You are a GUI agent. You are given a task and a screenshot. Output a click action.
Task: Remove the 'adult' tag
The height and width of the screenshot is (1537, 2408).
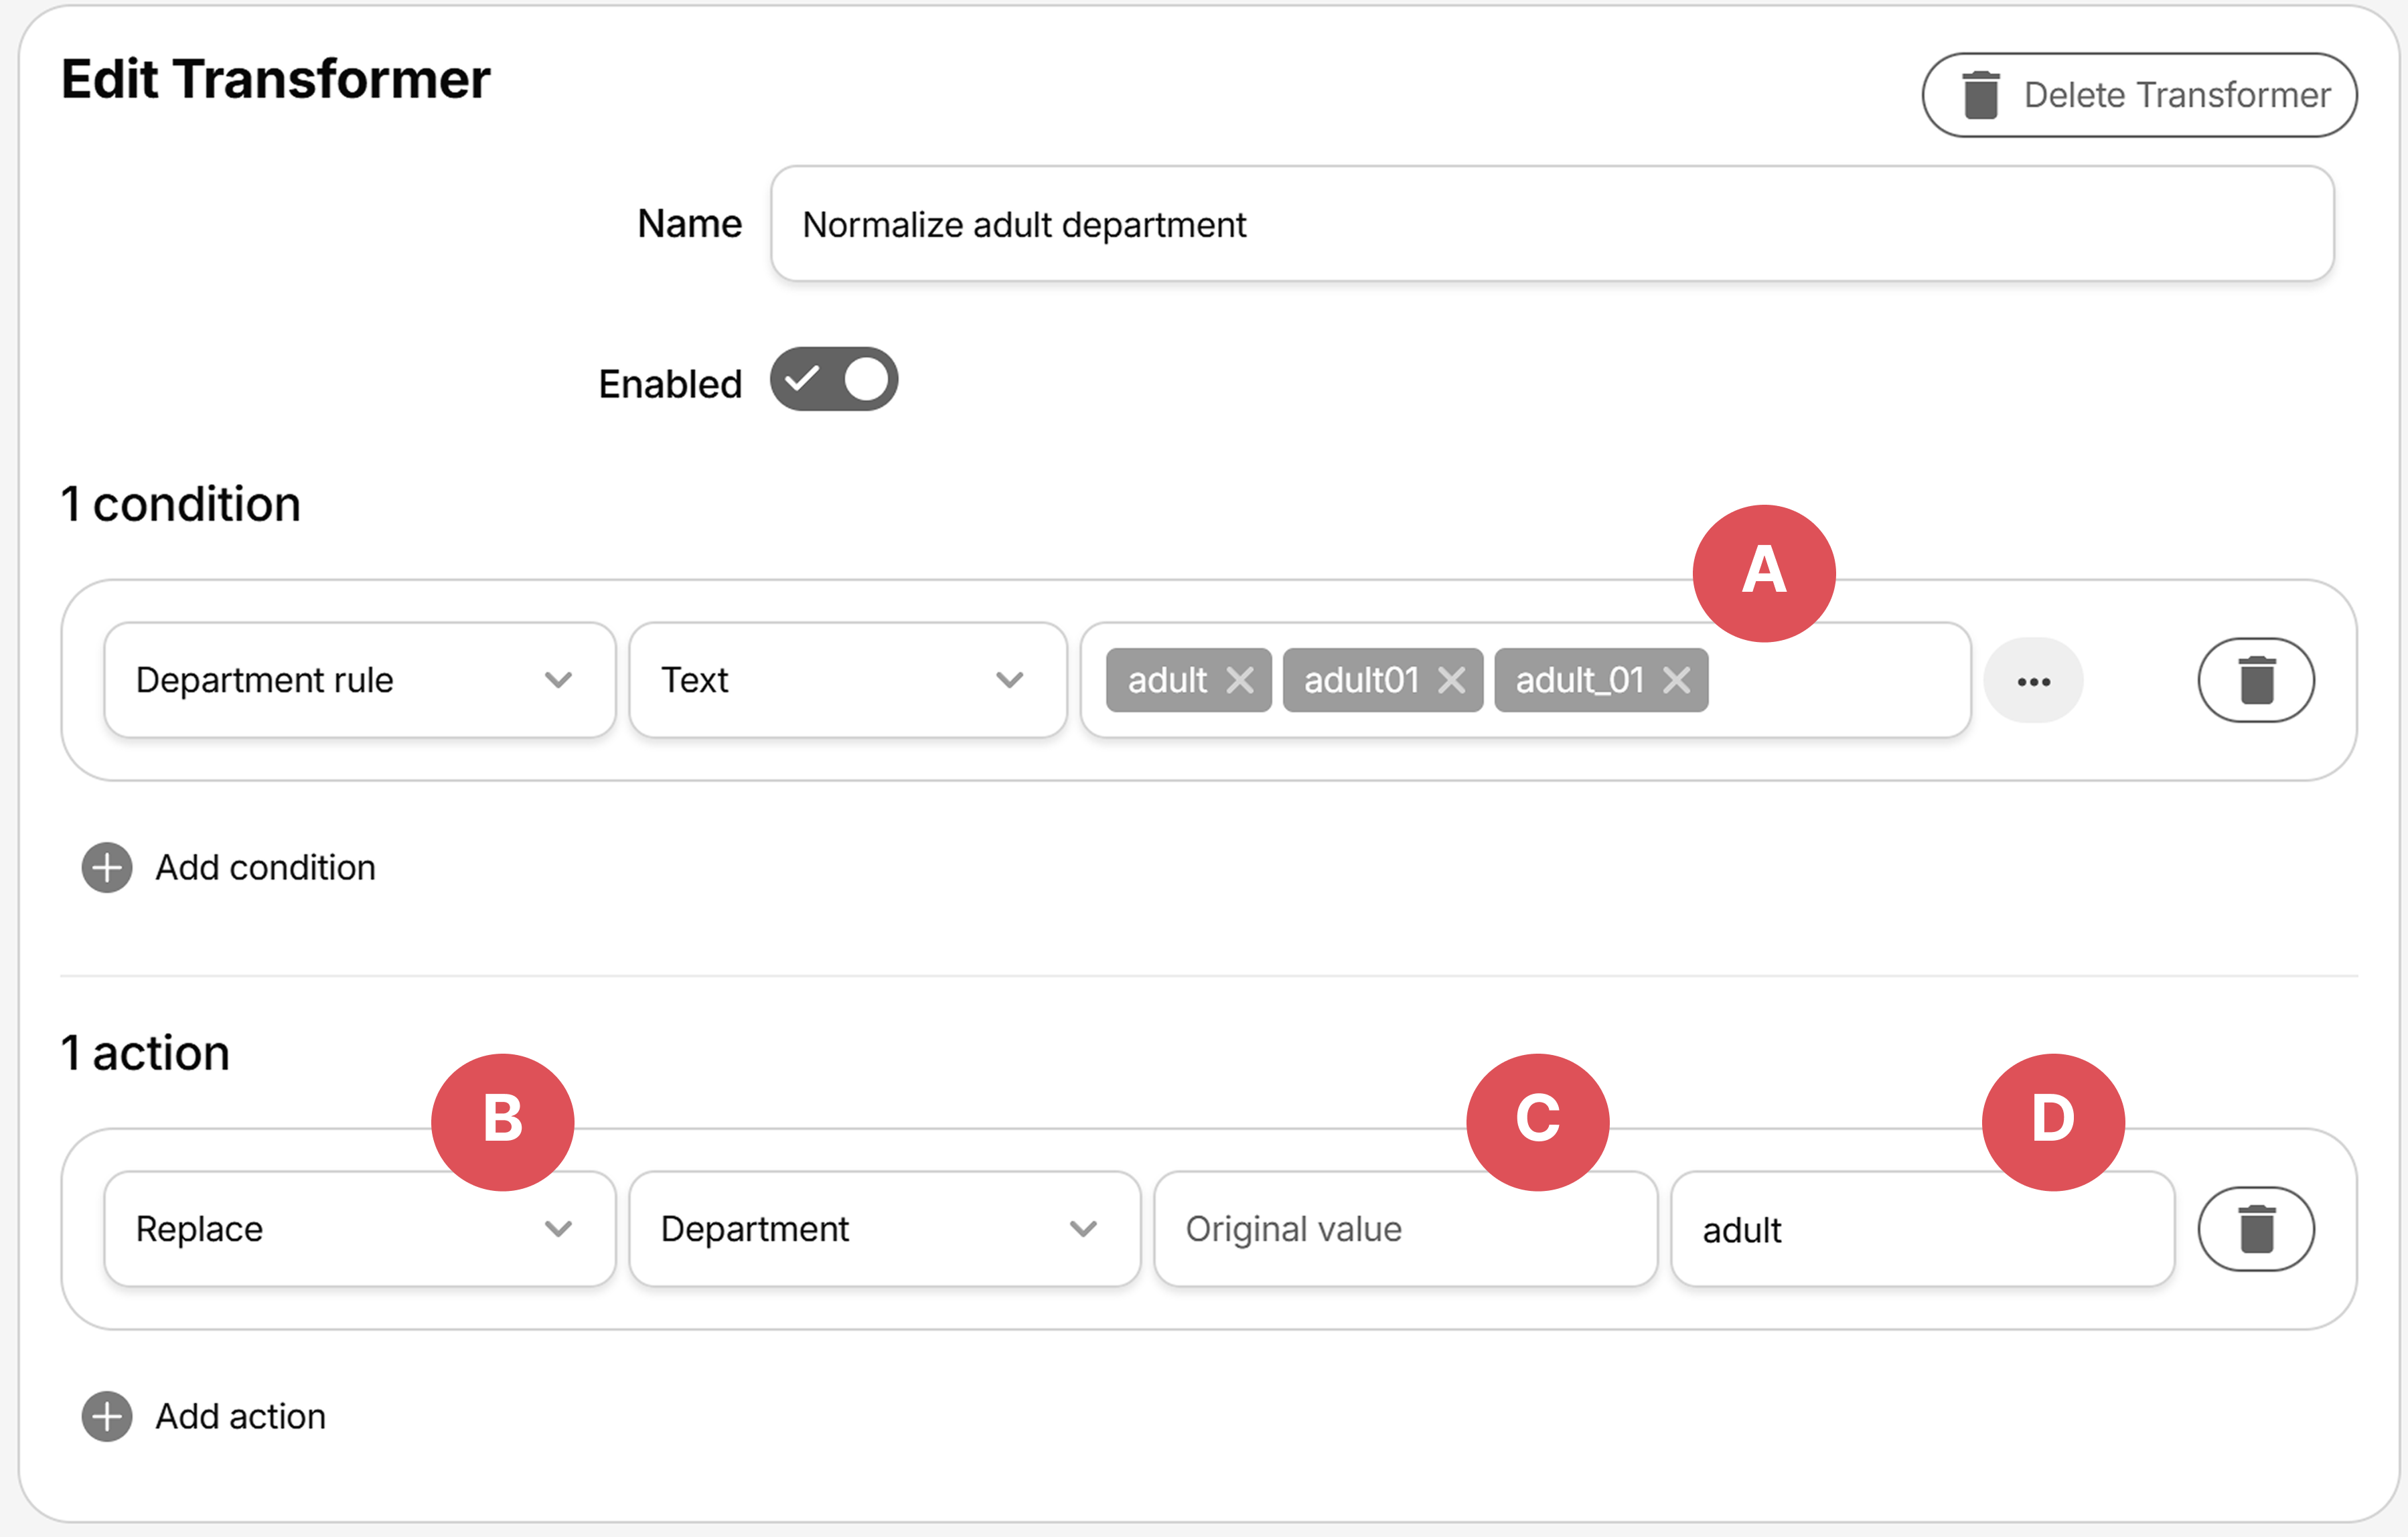point(1240,681)
